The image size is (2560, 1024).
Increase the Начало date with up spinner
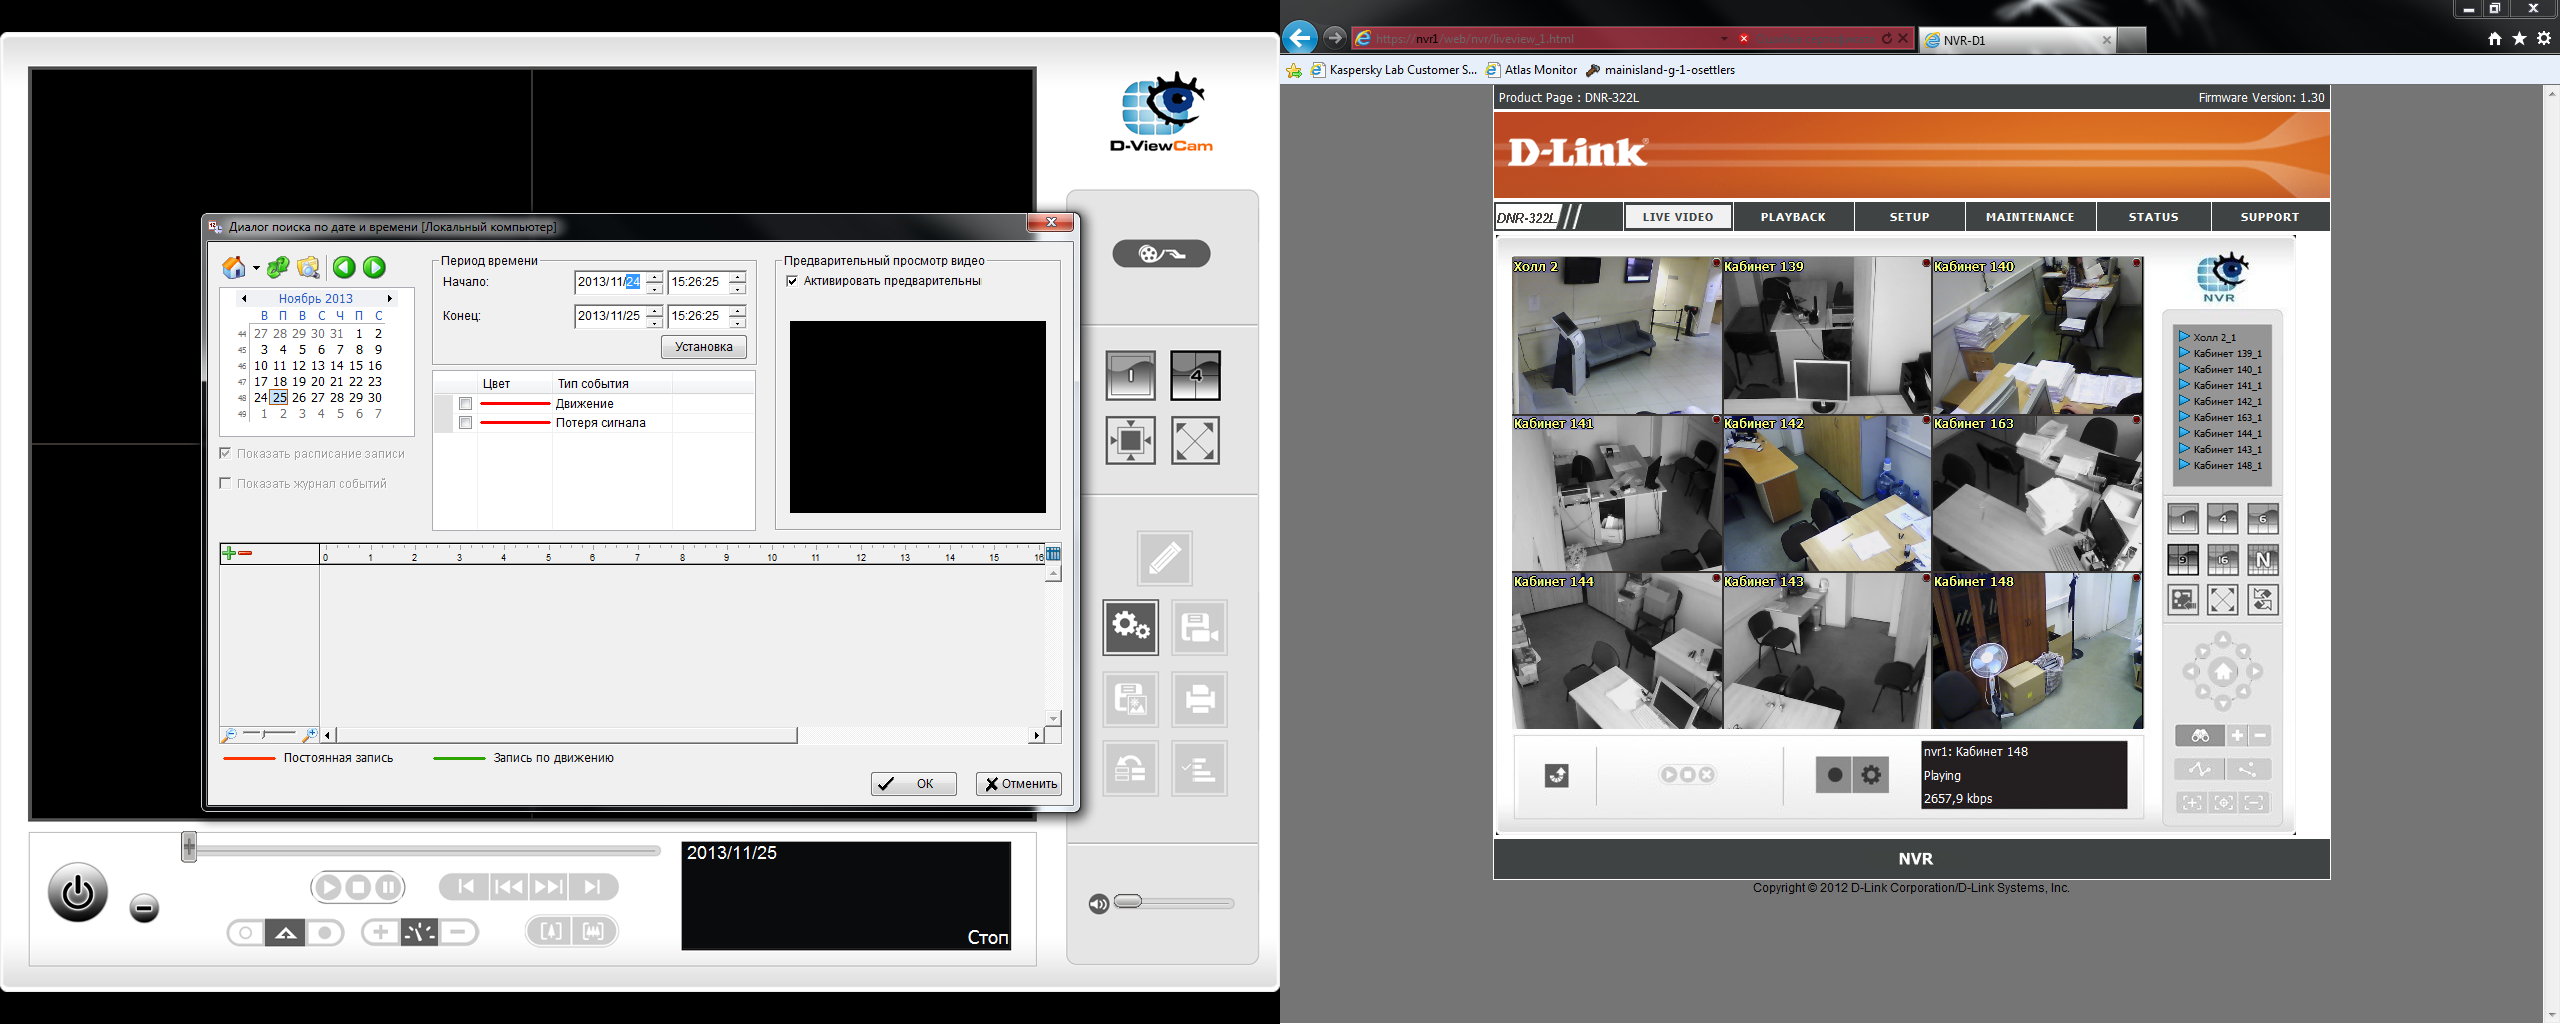coord(654,277)
